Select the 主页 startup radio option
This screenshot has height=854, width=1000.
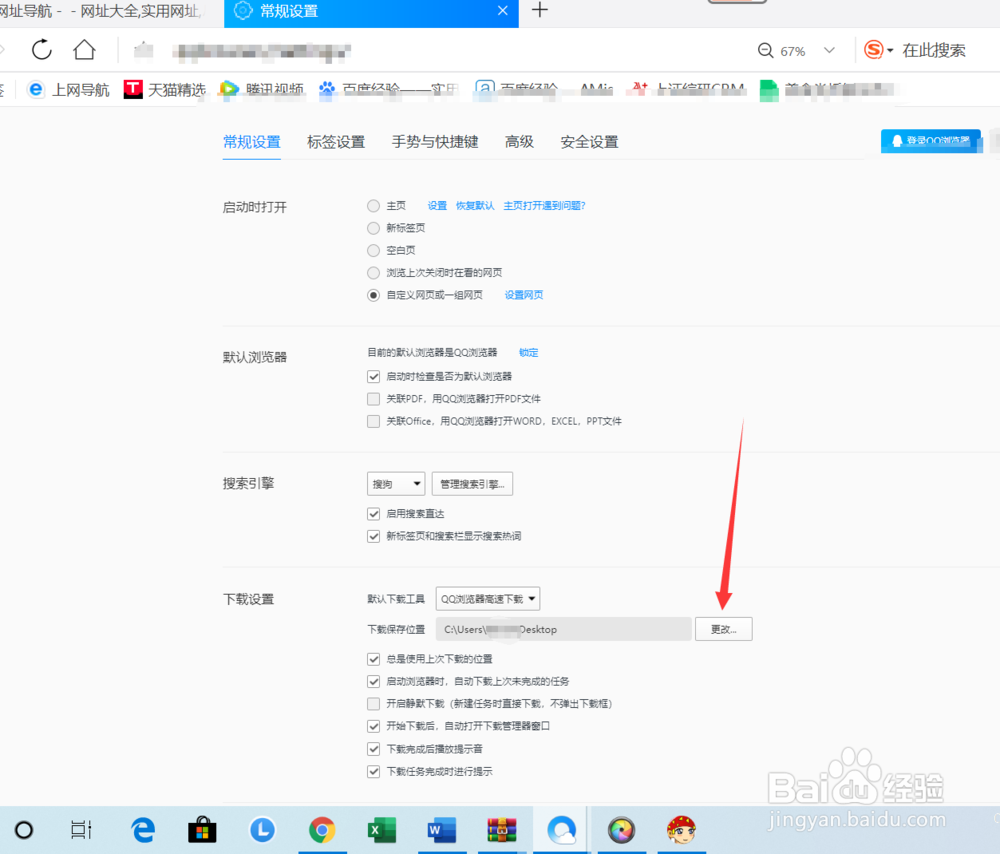[374, 206]
